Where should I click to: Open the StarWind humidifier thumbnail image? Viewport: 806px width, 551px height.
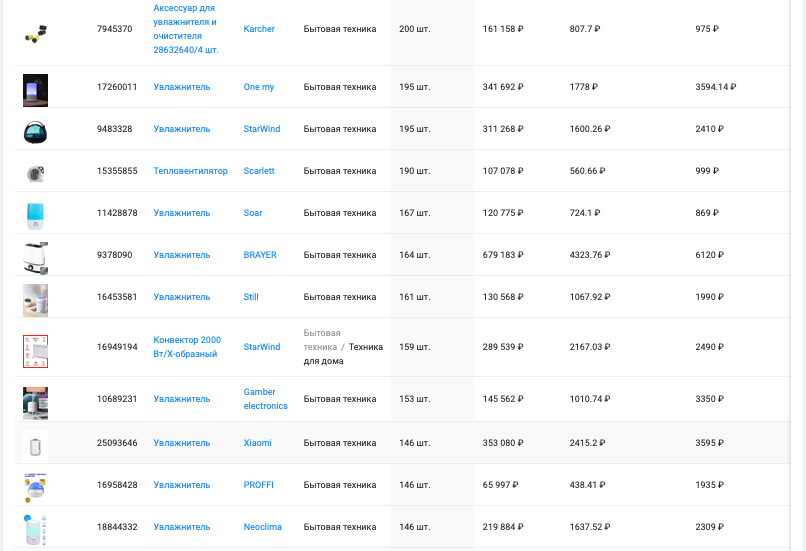coord(35,133)
